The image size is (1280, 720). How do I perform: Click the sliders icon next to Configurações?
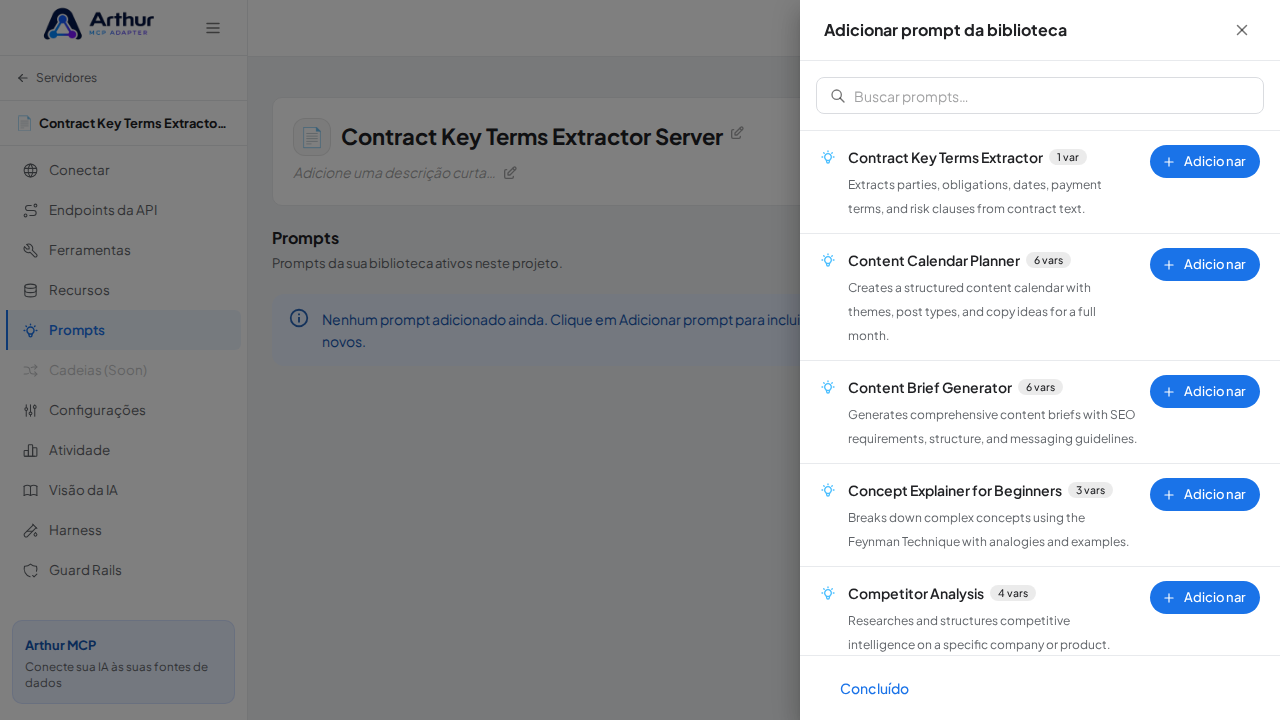pos(30,410)
